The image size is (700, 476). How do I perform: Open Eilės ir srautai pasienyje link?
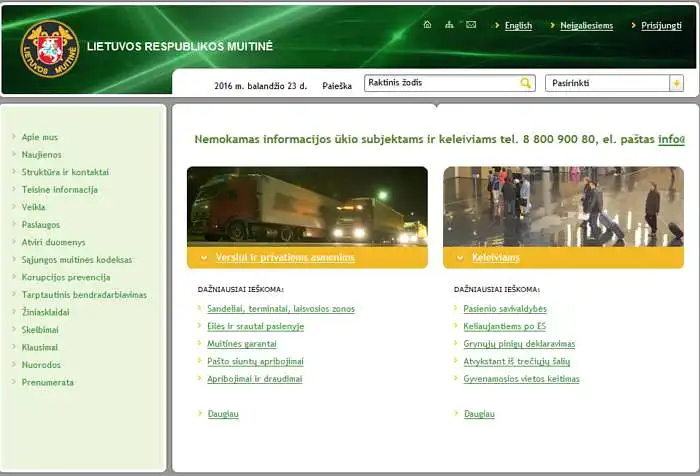click(255, 326)
